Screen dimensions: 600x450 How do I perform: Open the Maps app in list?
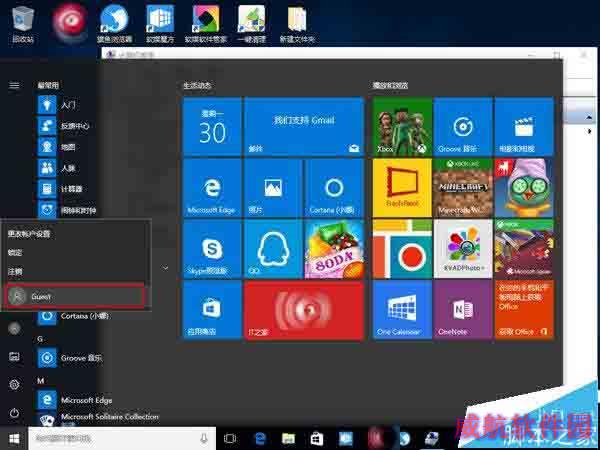tap(57, 147)
